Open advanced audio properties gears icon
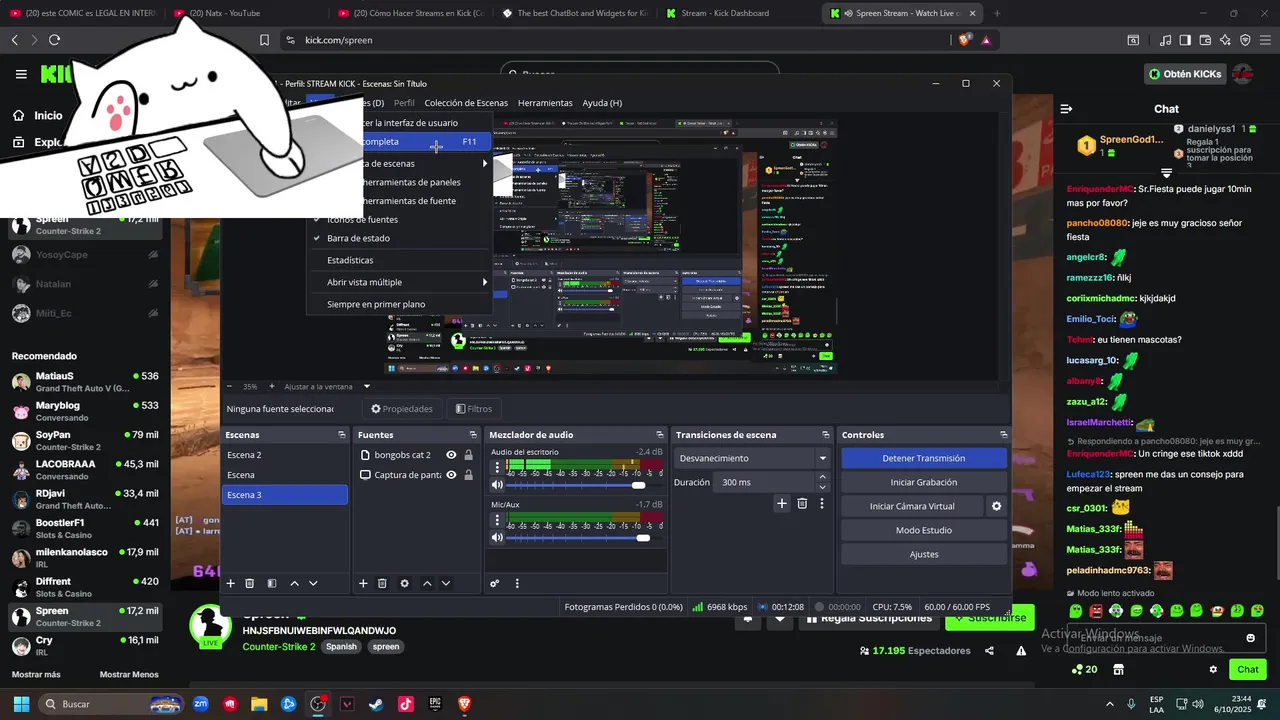 [x=494, y=583]
